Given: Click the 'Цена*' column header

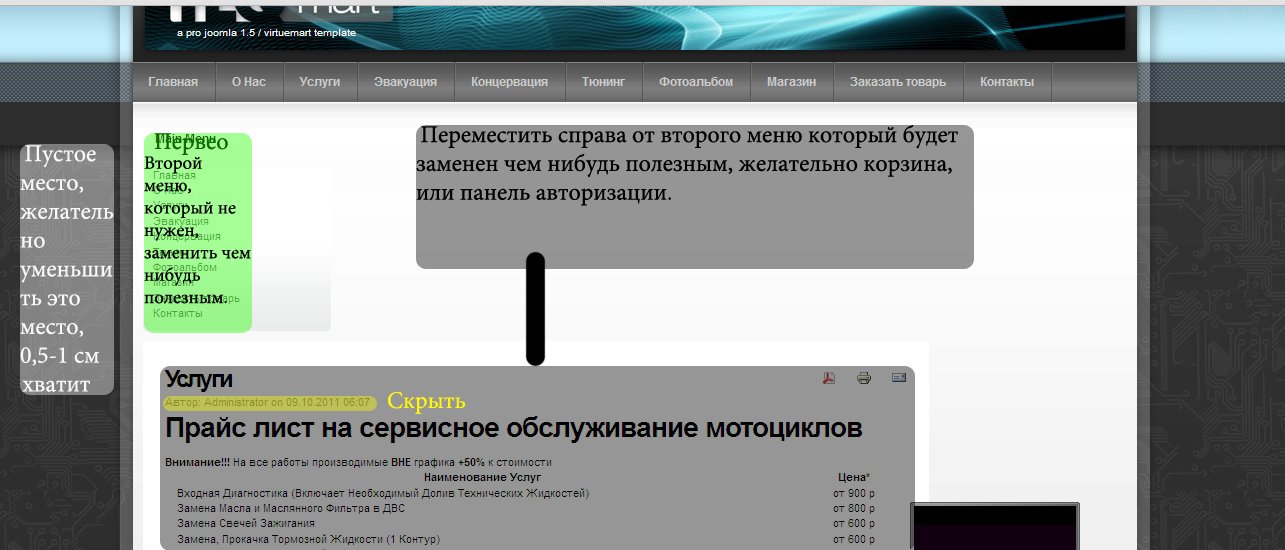Looking at the screenshot, I should coord(854,477).
